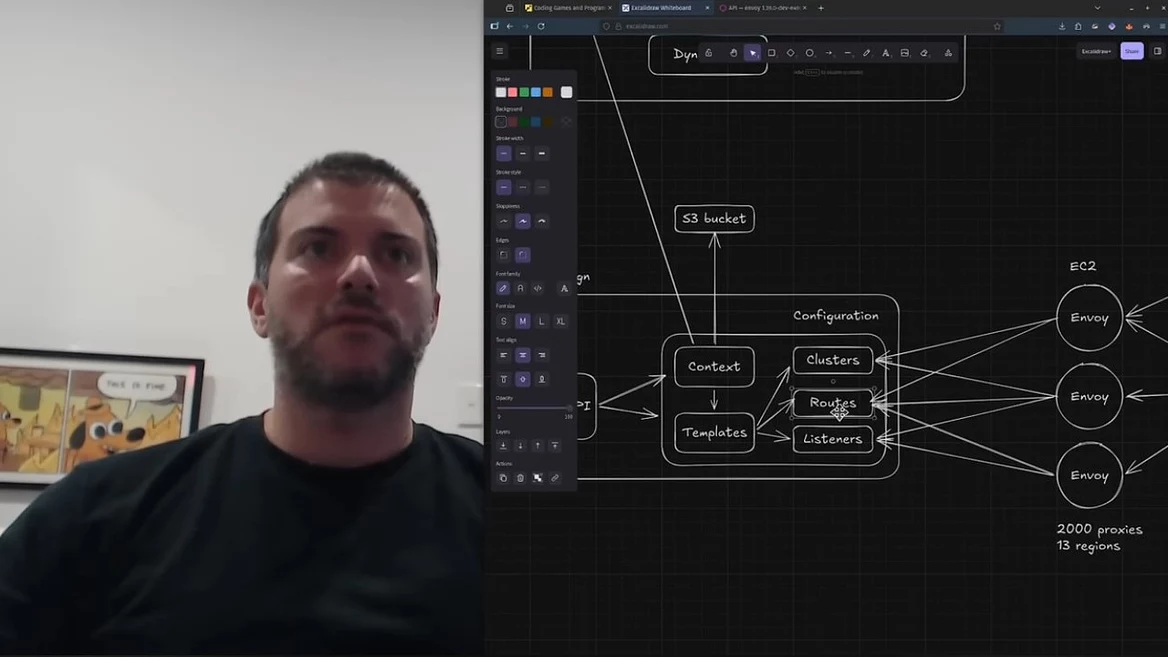Set stroke width to bold
The width and height of the screenshot is (1168, 657).
pos(523,153)
